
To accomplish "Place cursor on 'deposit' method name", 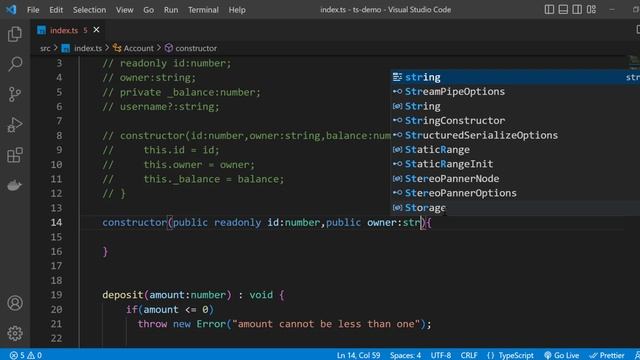I will (123, 295).
